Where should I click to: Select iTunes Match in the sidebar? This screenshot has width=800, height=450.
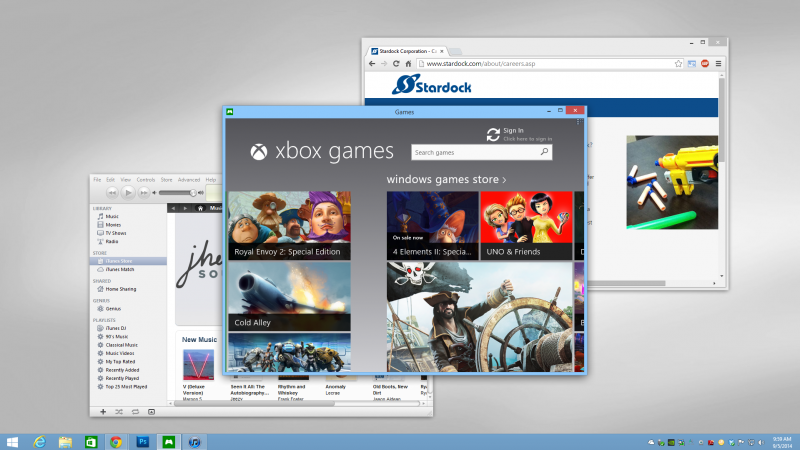pos(120,269)
